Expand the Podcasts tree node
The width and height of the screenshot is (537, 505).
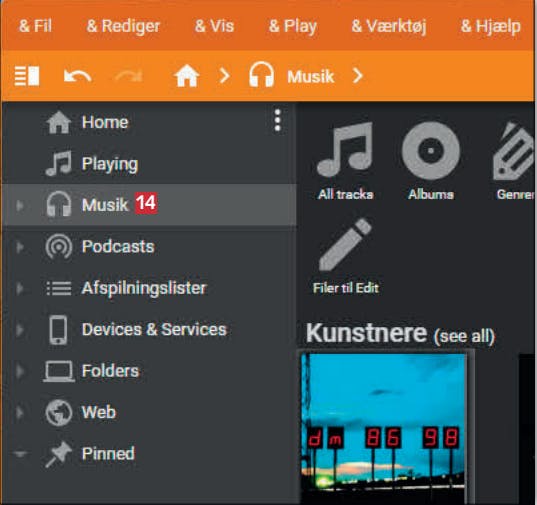click(20, 247)
